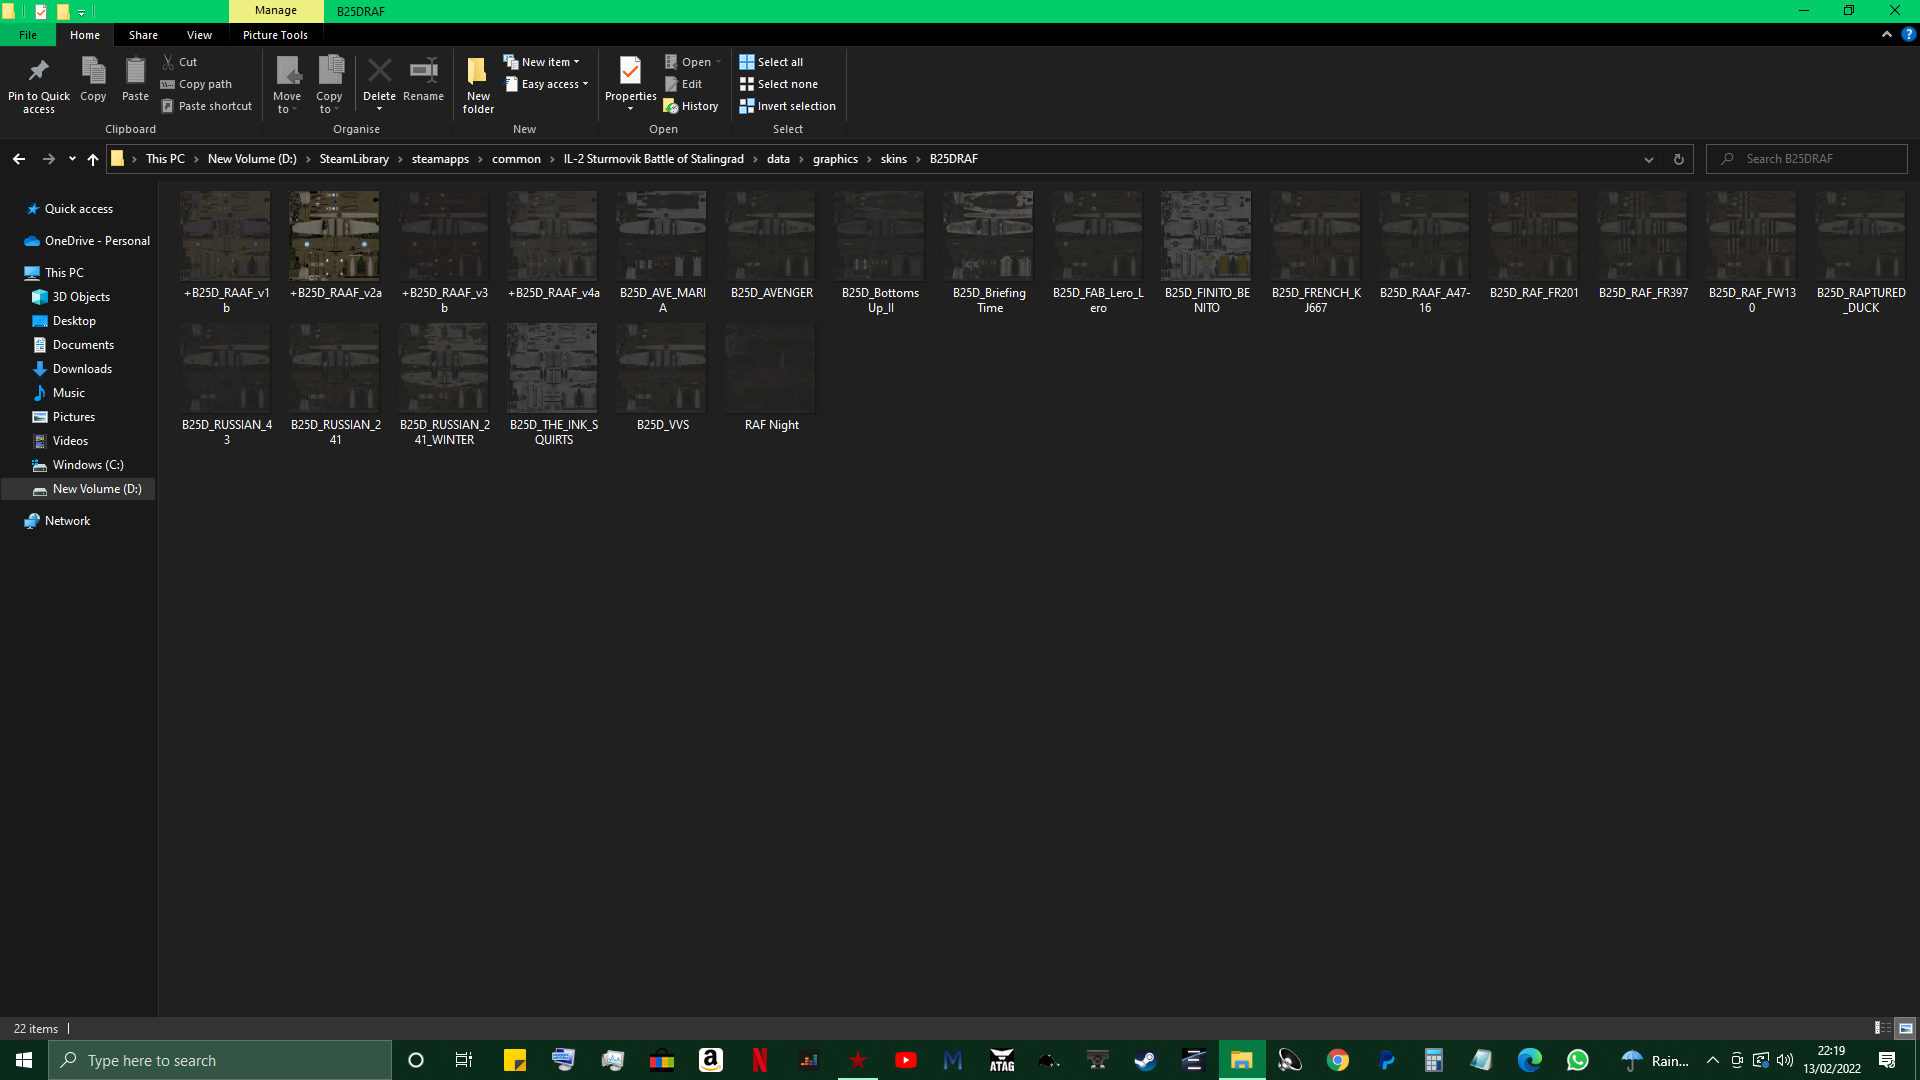
Task: Click Select all
Action: [771, 62]
